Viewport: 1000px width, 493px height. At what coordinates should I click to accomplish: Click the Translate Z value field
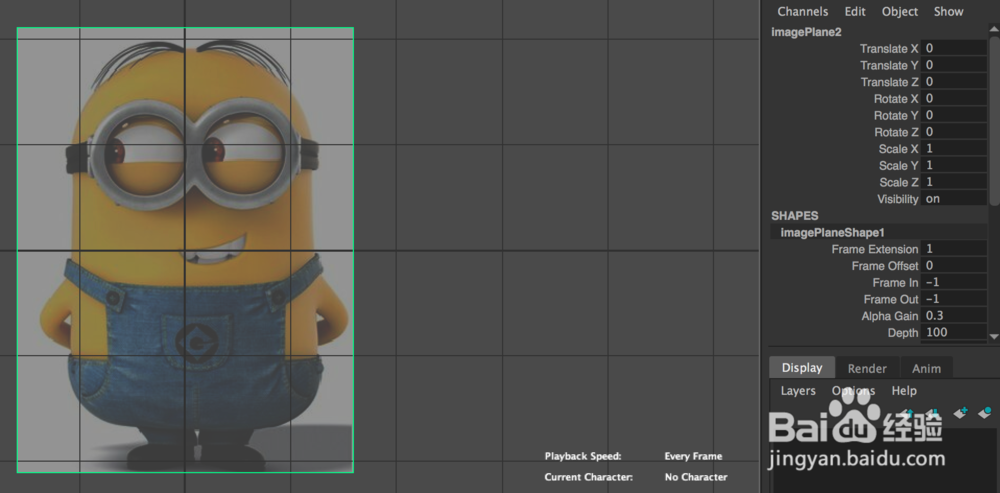[953, 82]
